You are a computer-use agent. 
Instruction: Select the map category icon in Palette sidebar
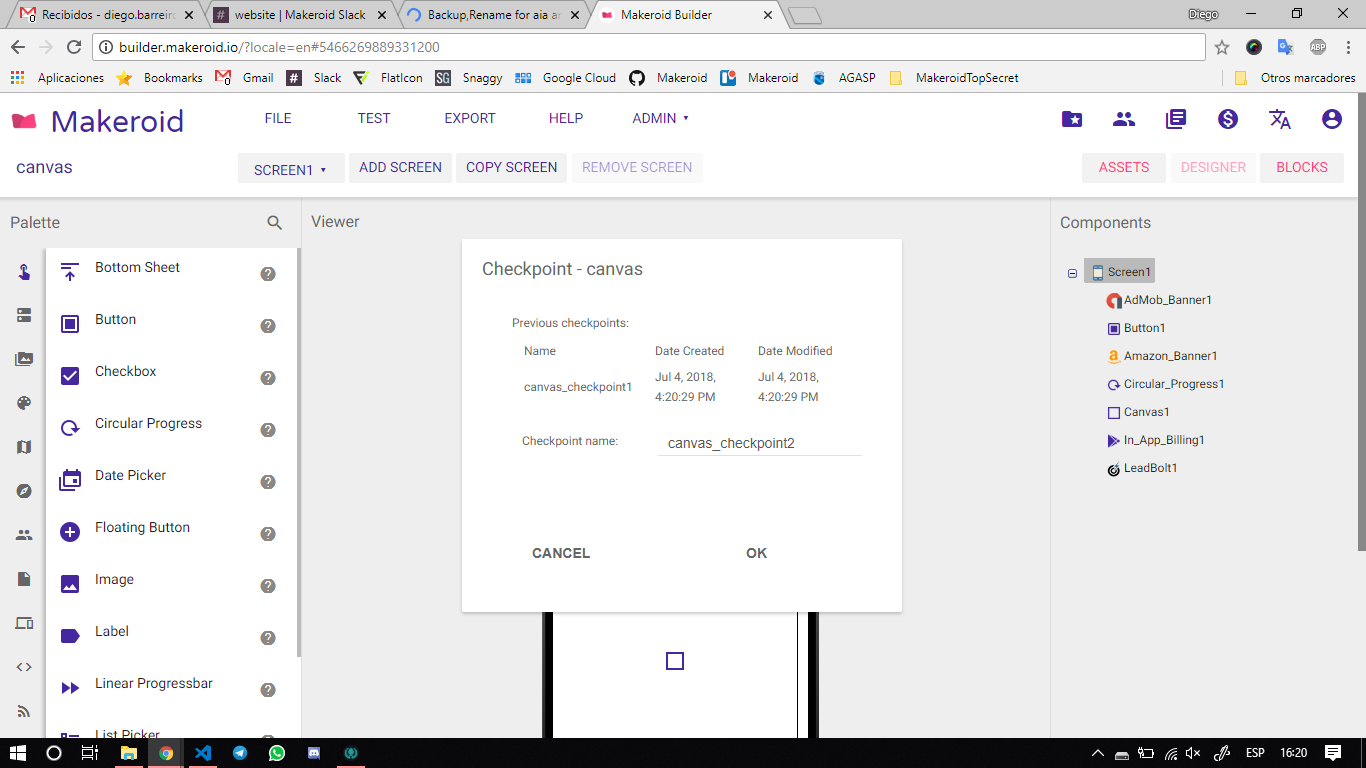24,447
